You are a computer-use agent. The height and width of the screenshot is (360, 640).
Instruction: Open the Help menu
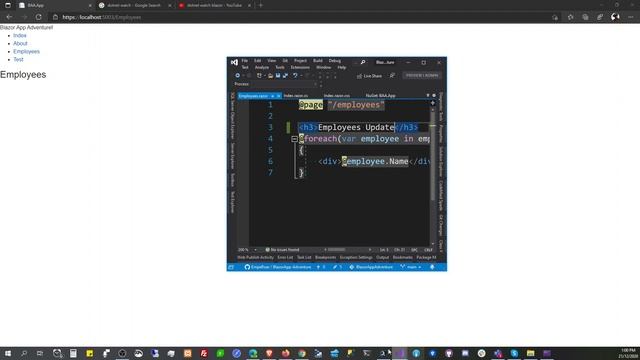point(342,67)
